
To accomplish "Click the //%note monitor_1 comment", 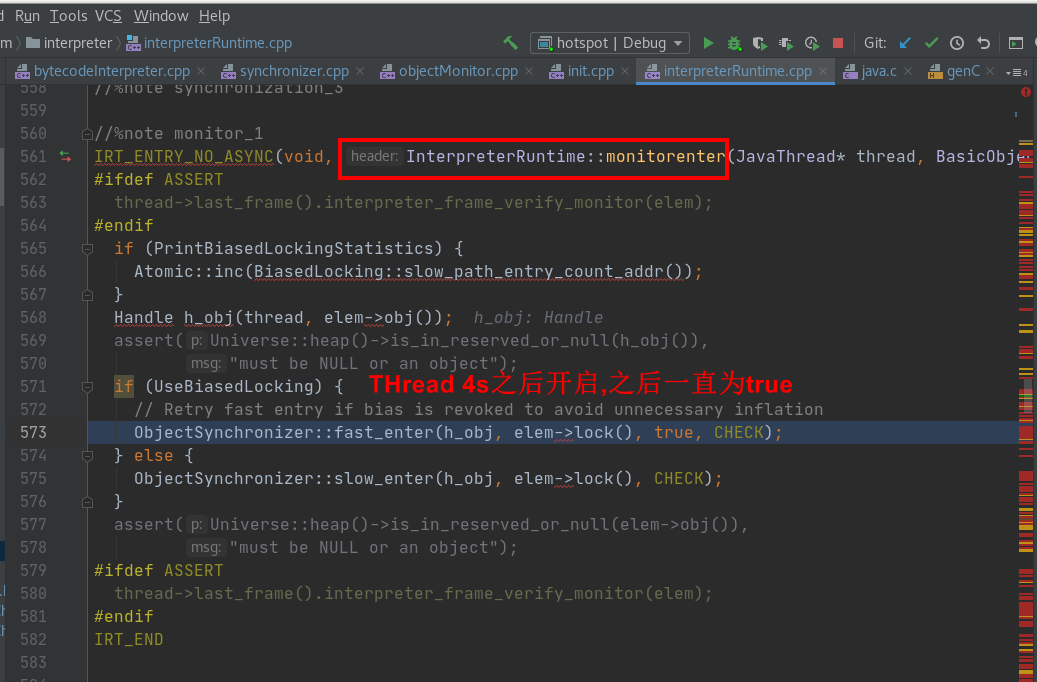I will click(179, 134).
